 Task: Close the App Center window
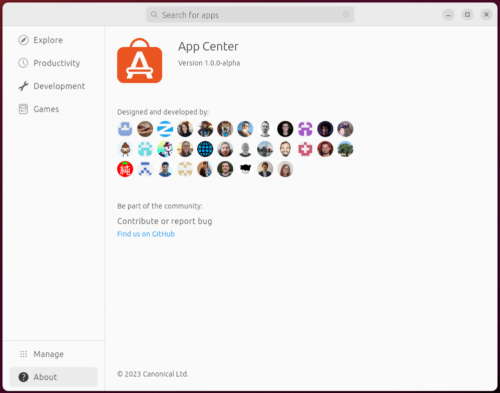click(x=486, y=15)
